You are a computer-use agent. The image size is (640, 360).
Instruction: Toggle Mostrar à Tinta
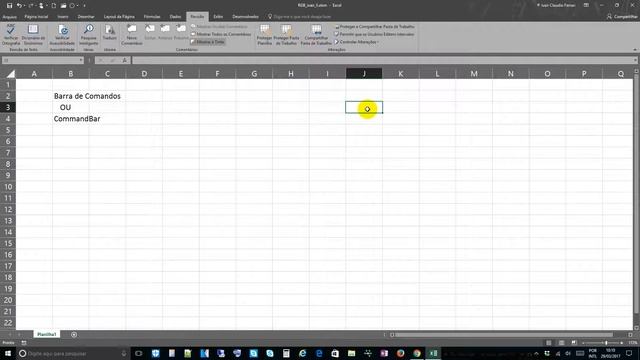208,42
